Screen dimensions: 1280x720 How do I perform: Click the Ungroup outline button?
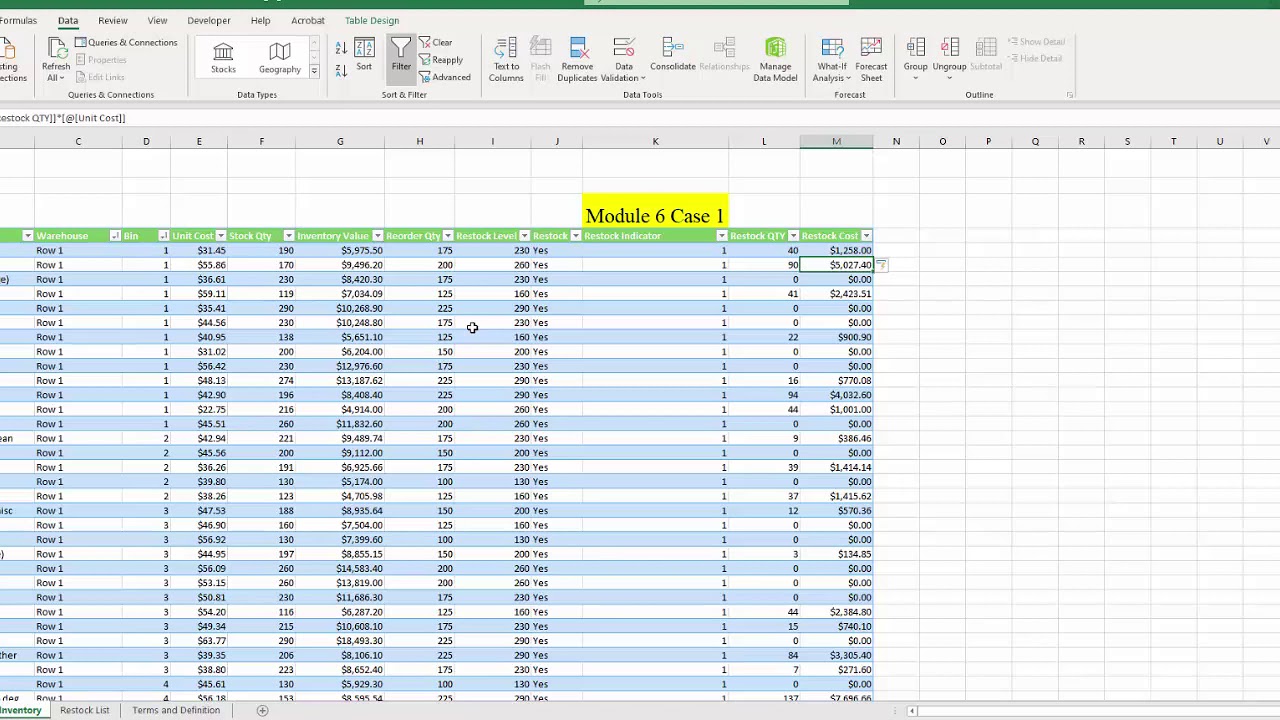949,60
